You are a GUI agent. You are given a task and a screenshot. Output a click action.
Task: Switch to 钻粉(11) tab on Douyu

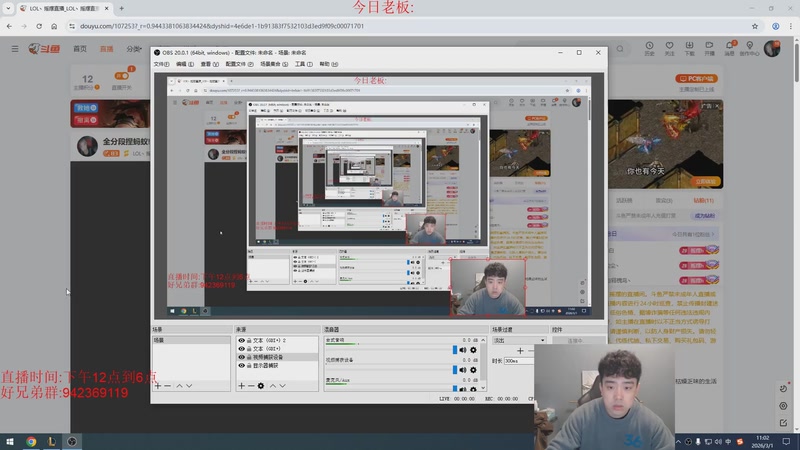tap(704, 201)
